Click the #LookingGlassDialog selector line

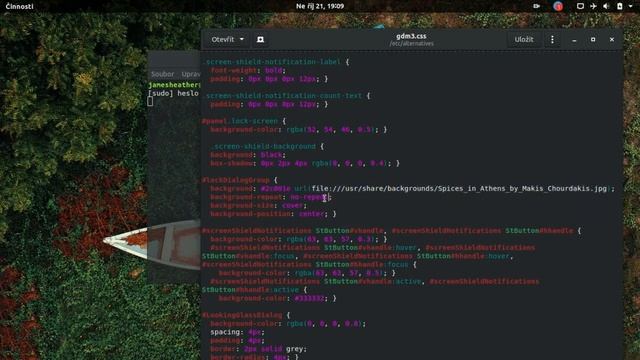click(x=246, y=315)
